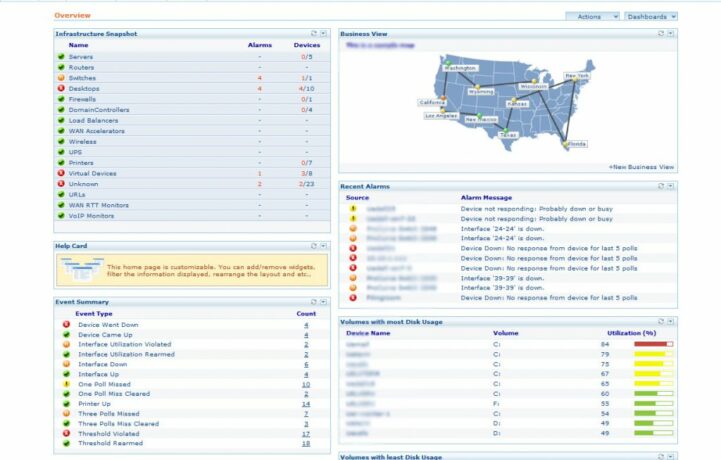Screen dimensions: 721x460
Task: Select the Texas node on the map
Action: 506,131
